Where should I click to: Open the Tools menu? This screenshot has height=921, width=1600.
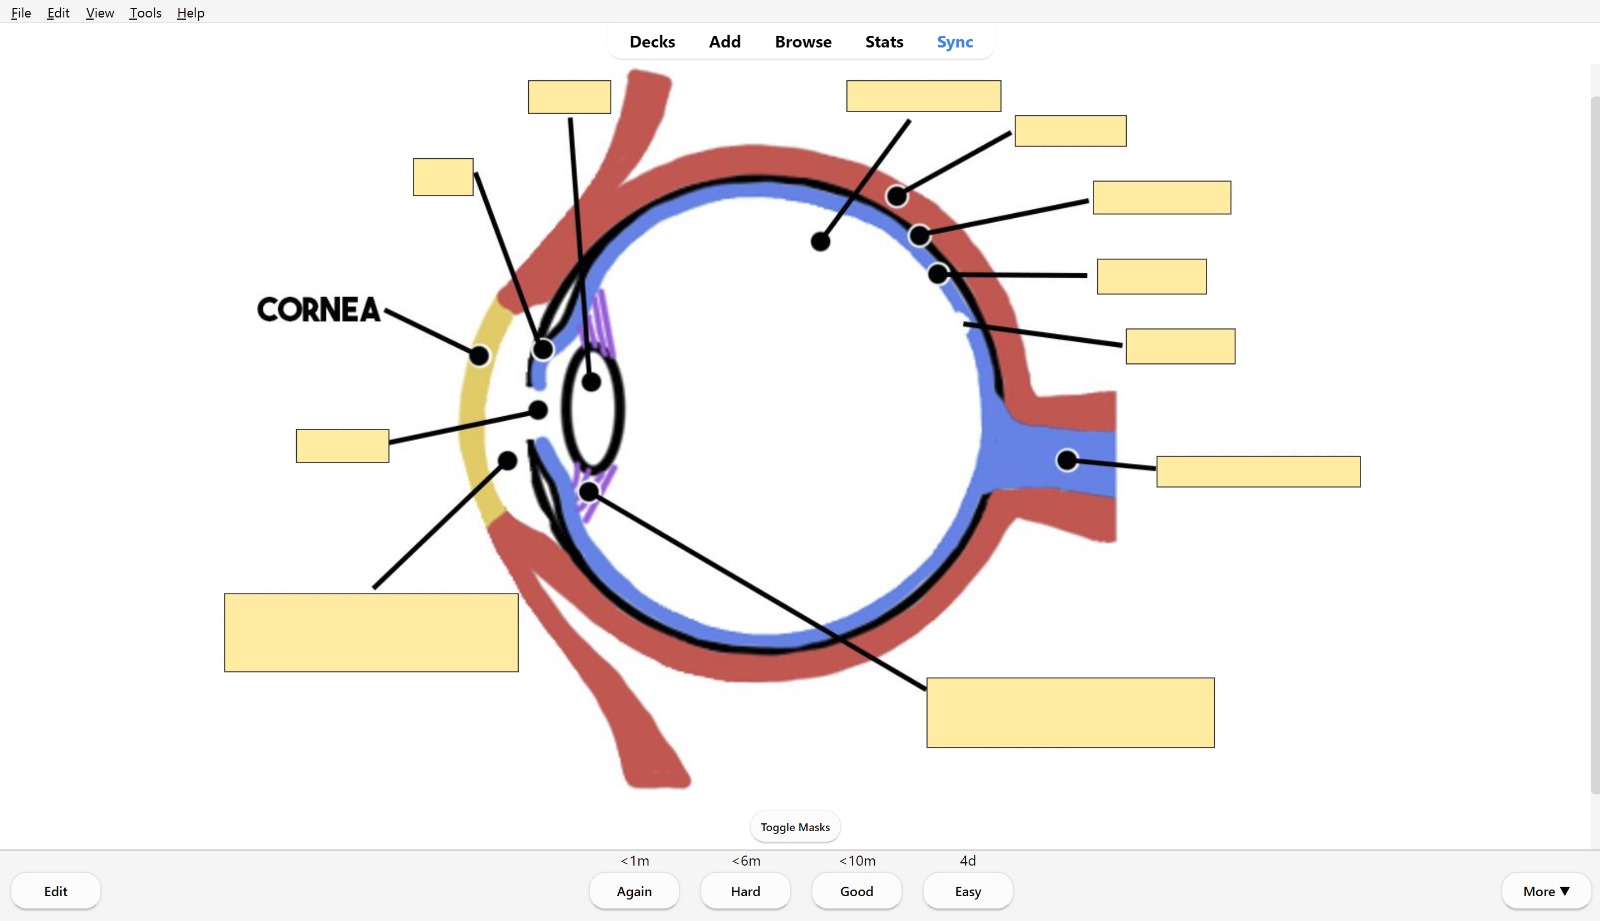click(x=145, y=13)
